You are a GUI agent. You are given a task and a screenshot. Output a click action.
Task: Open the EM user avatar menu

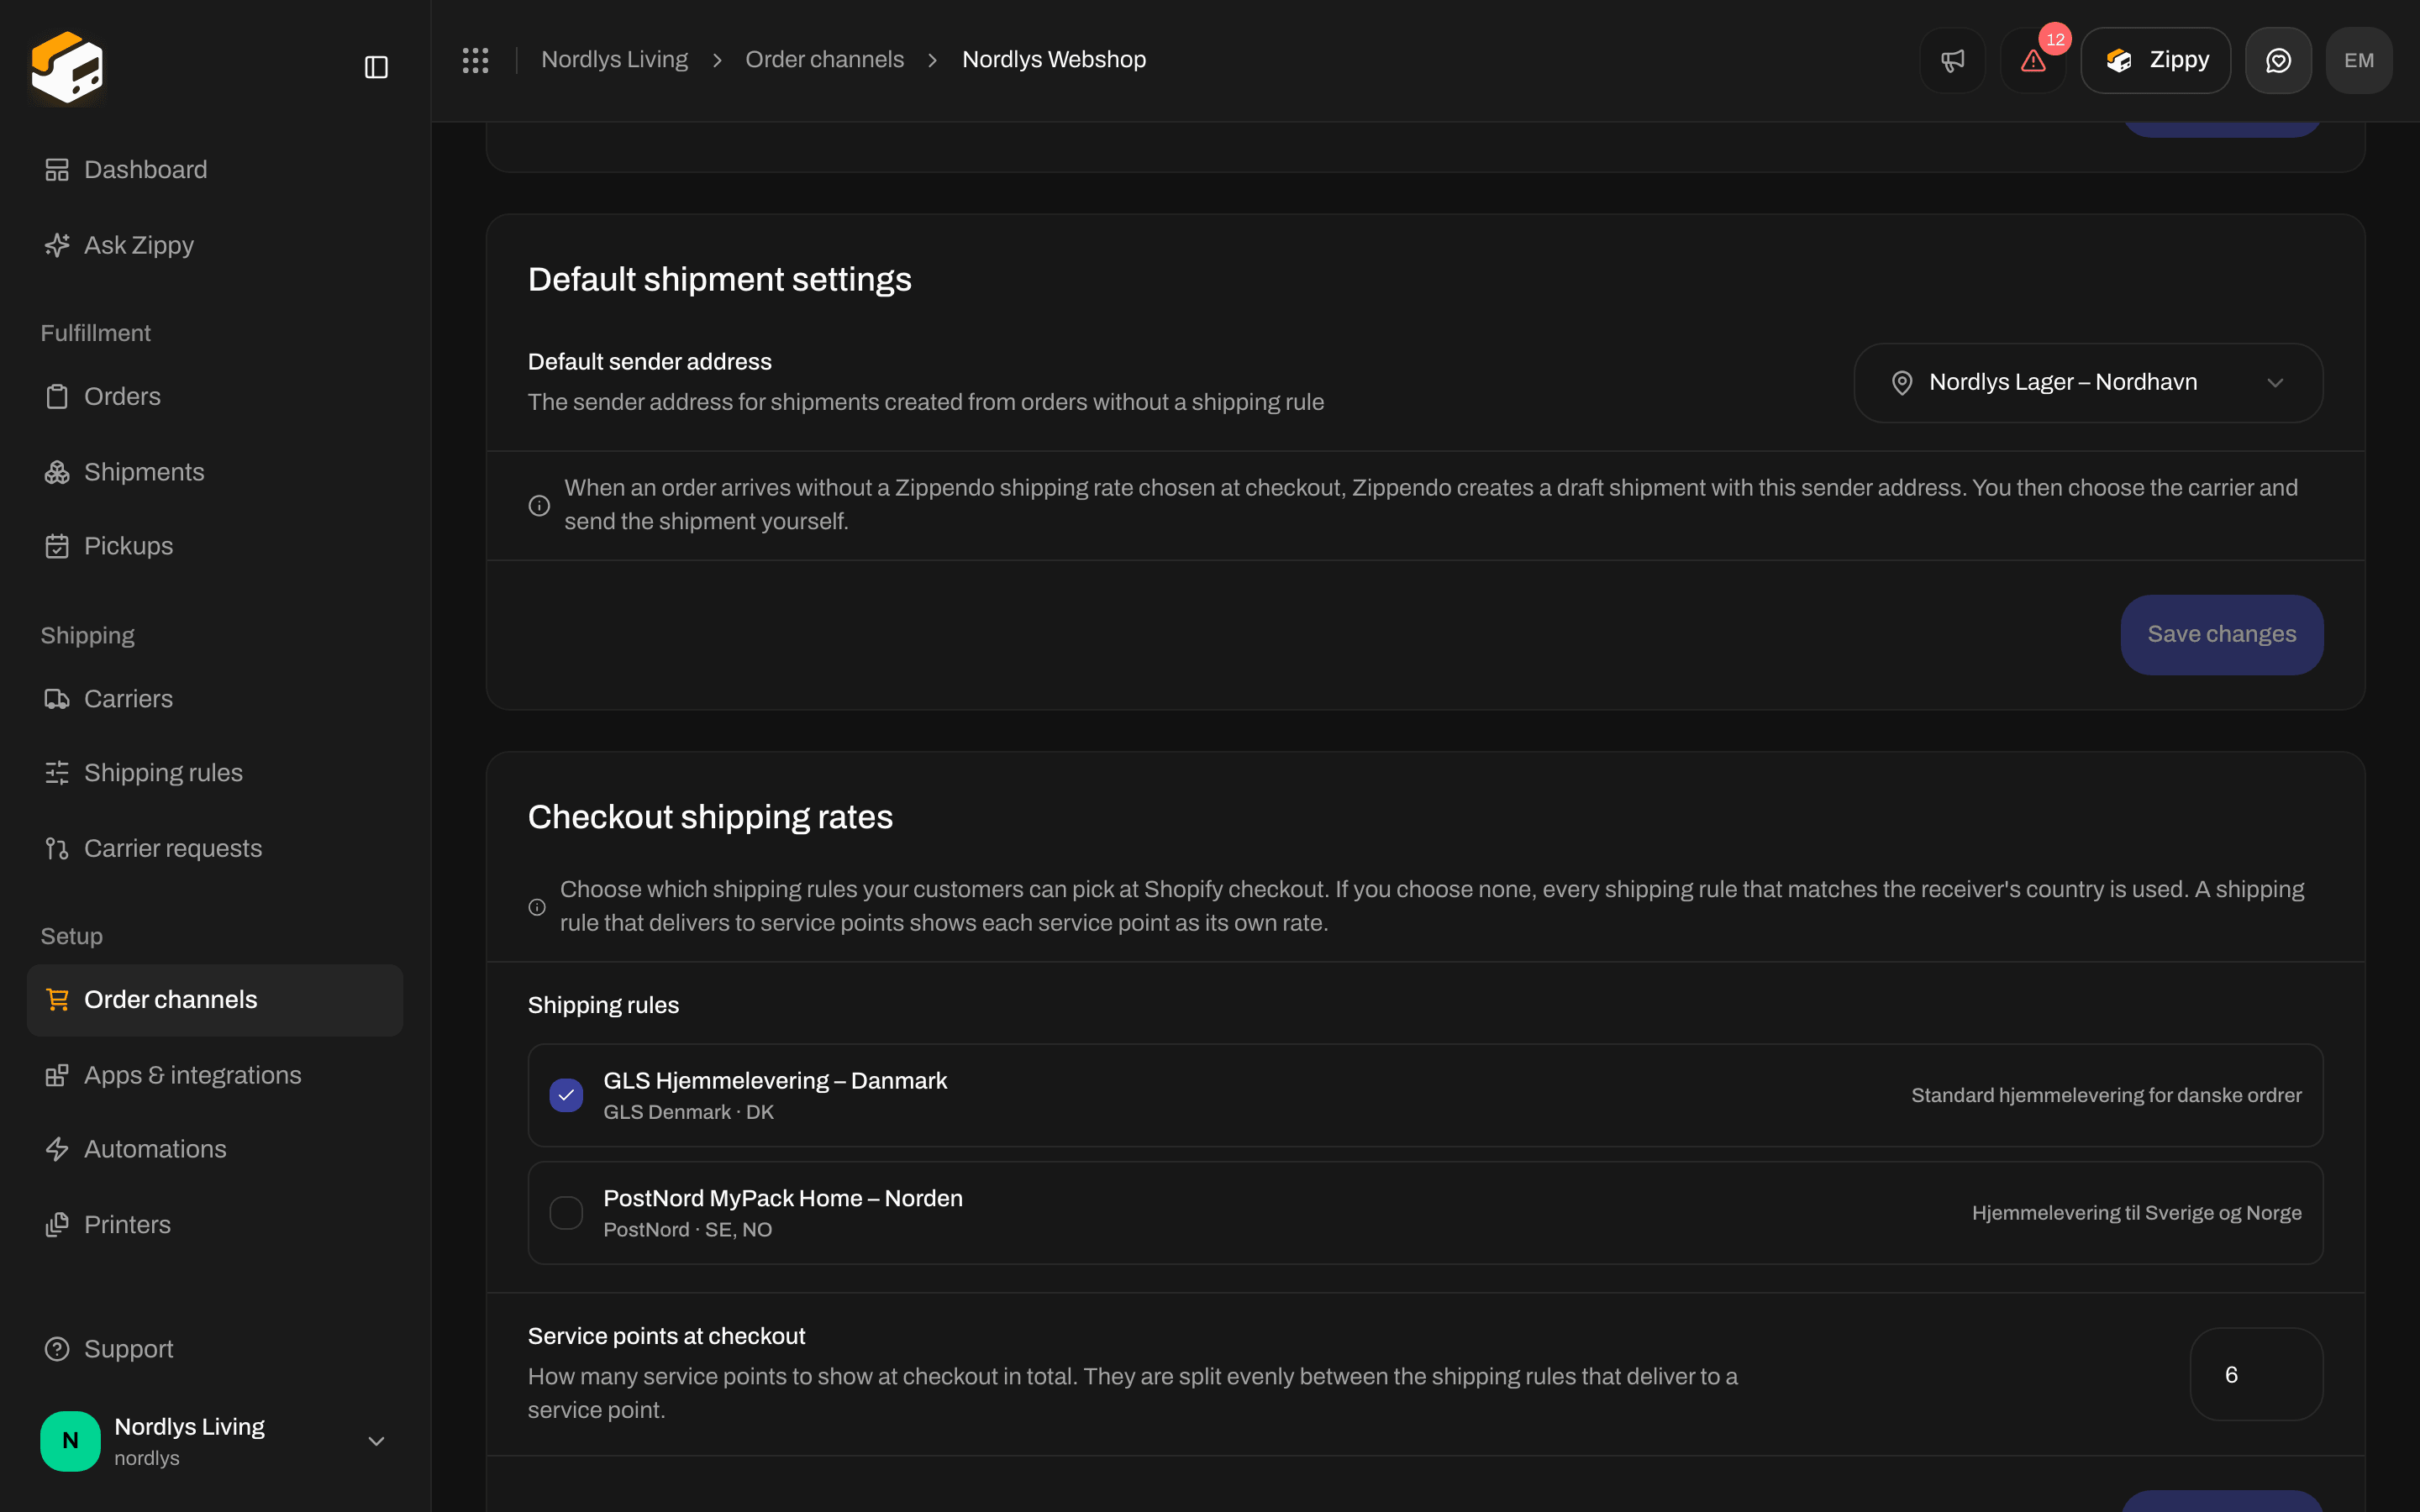tap(2359, 60)
